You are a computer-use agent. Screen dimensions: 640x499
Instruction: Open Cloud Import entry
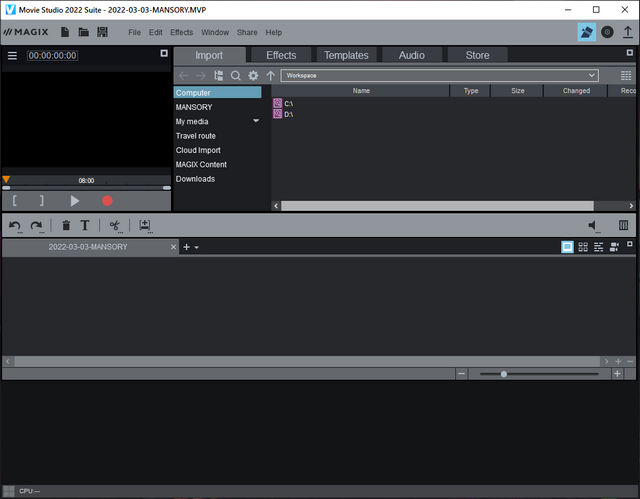pos(198,150)
